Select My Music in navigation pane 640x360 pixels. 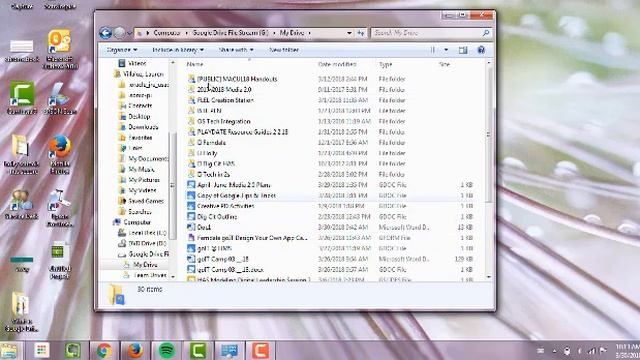[141, 169]
